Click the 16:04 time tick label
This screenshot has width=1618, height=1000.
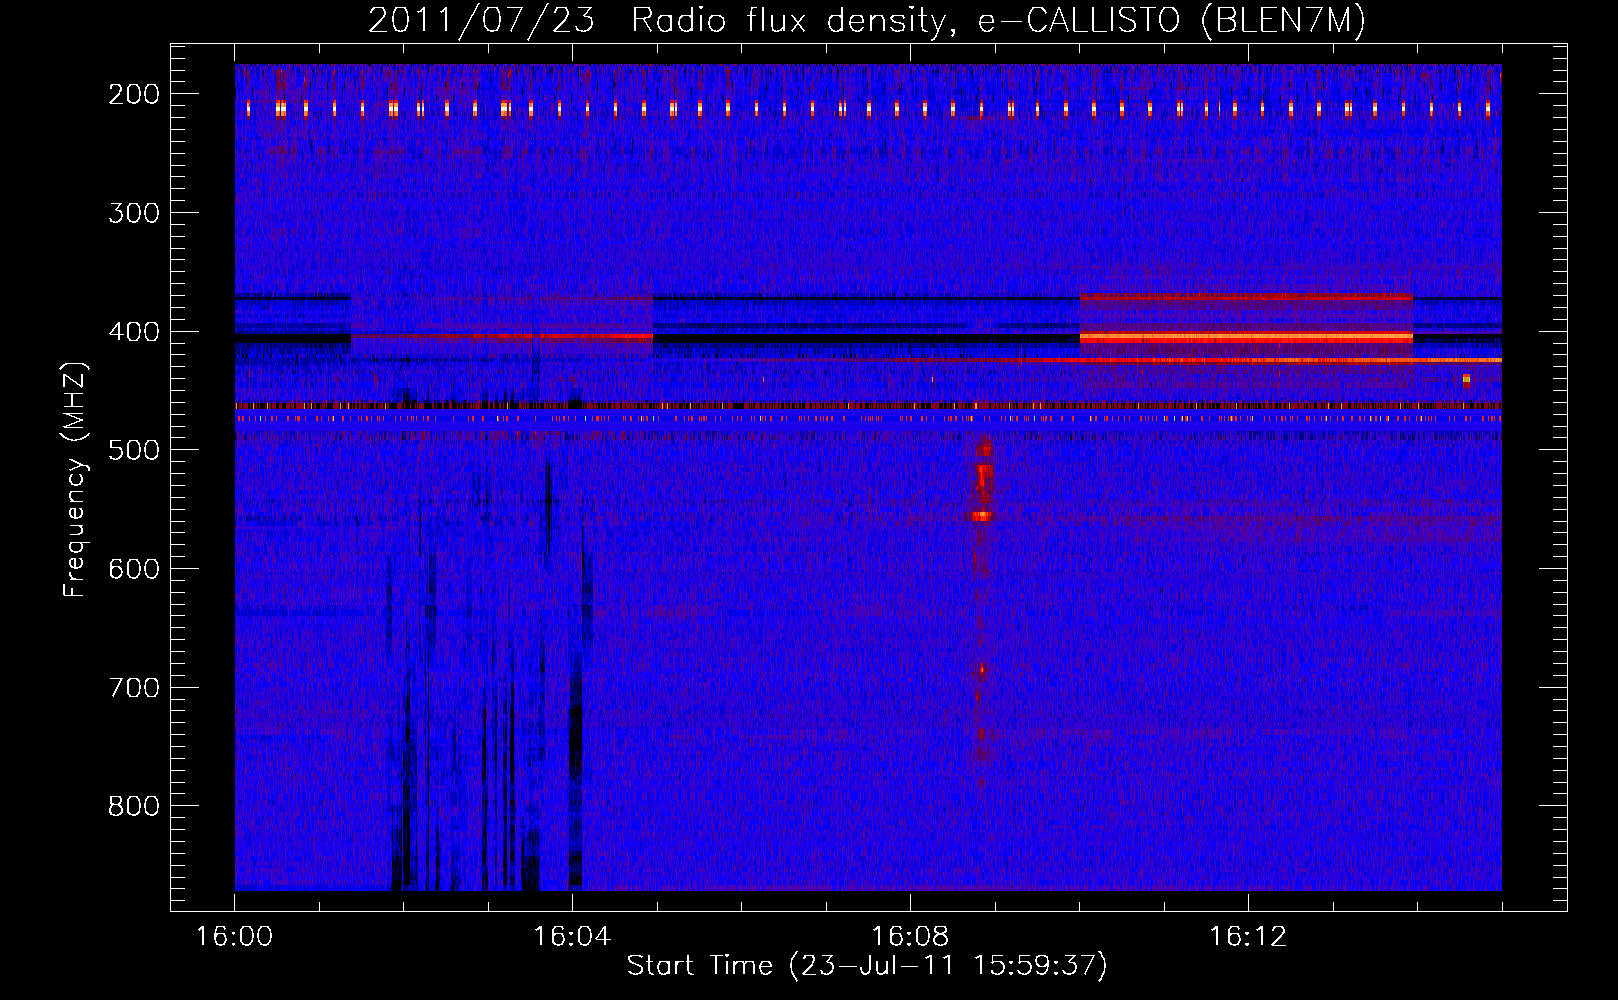(x=572, y=937)
